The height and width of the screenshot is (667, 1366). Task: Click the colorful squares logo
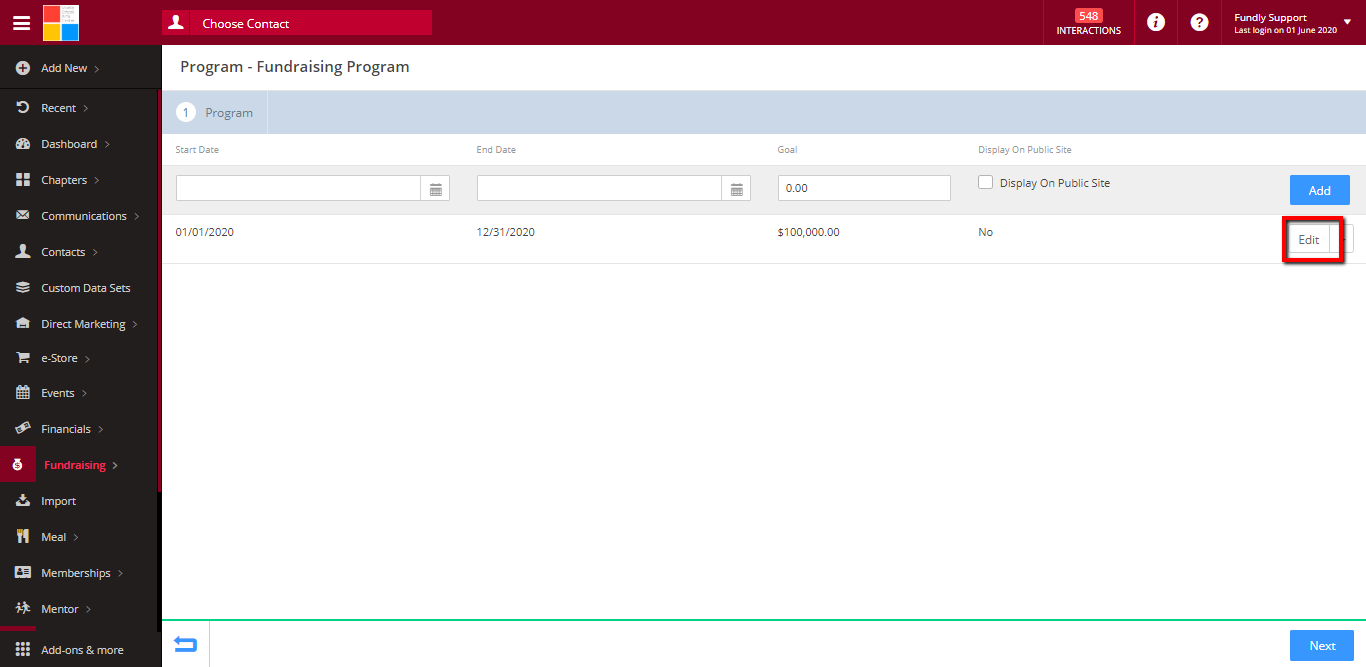click(x=61, y=22)
